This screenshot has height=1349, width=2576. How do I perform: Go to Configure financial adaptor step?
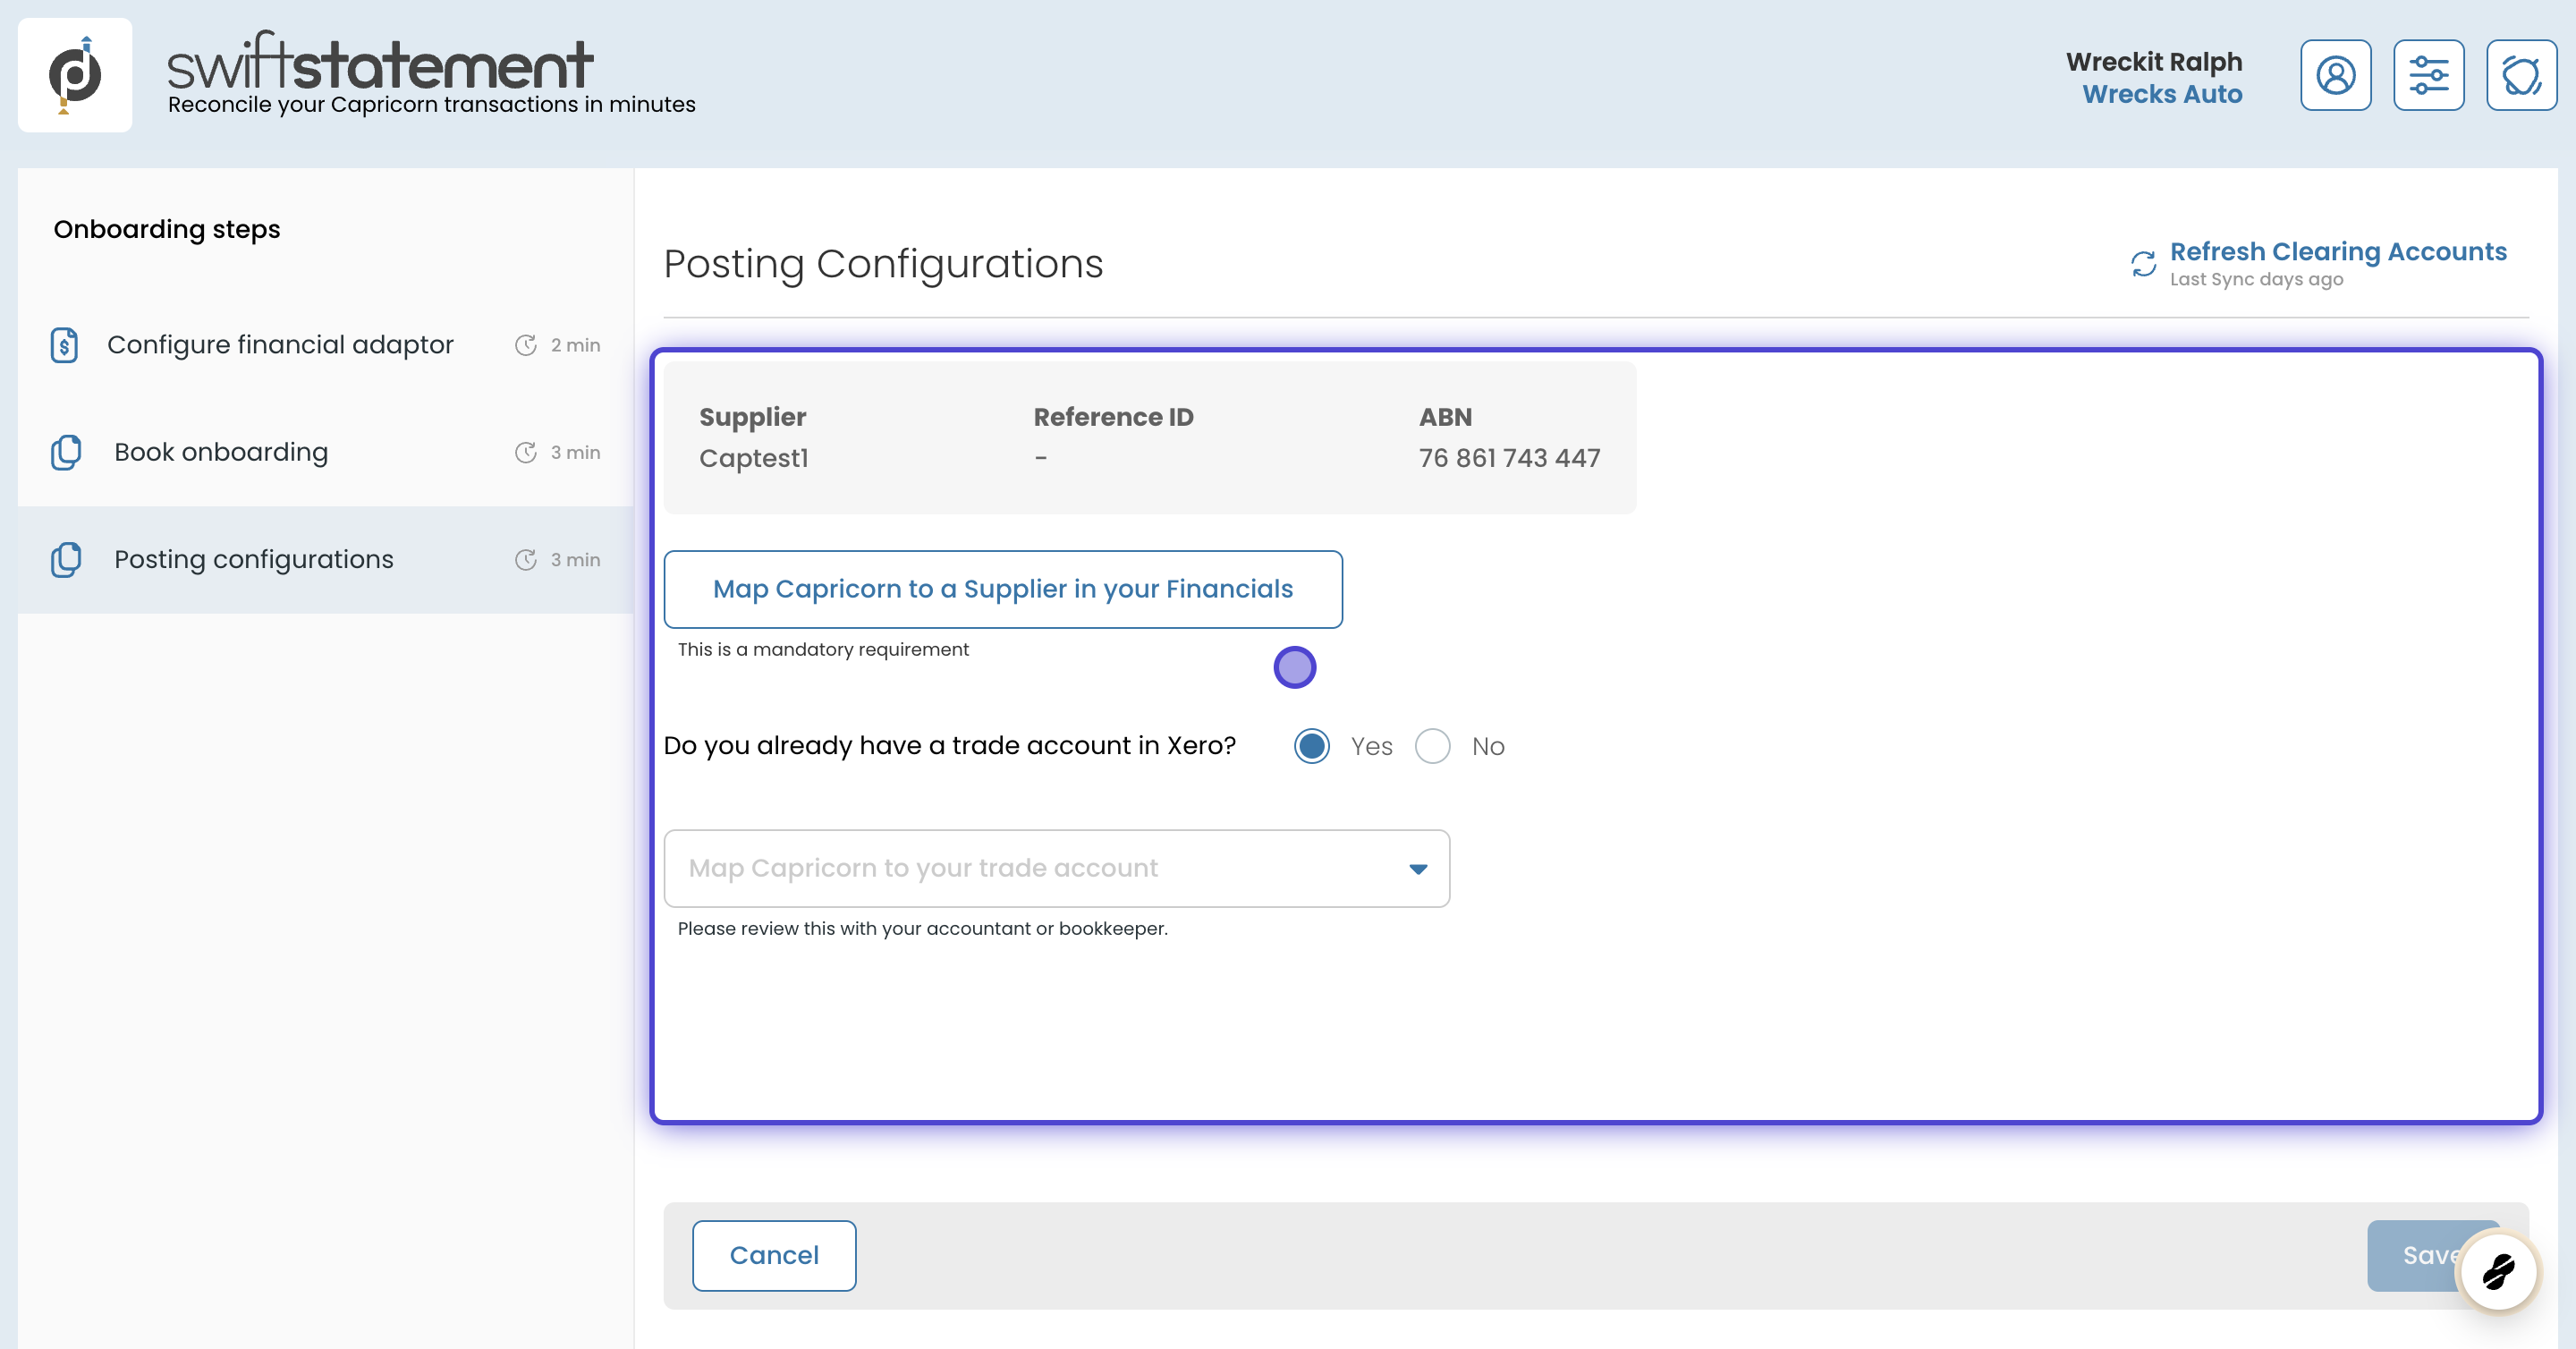click(x=326, y=345)
